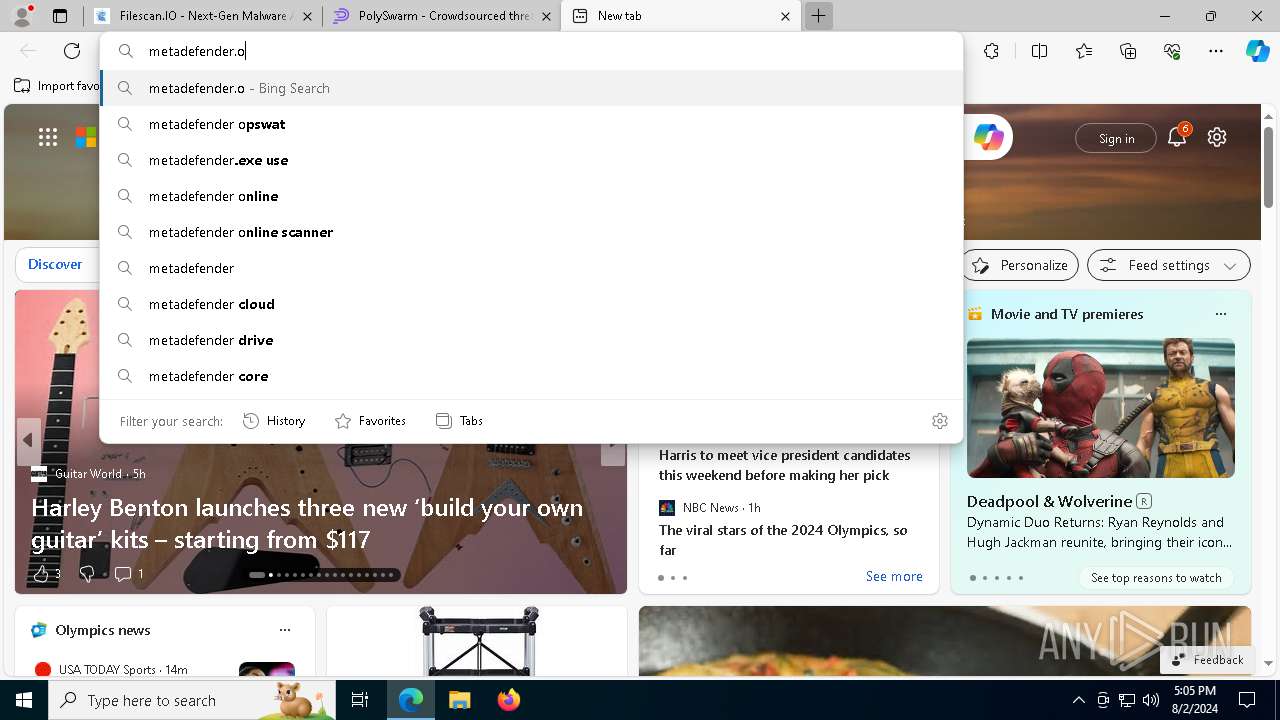The width and height of the screenshot is (1280, 720).
Task: Pick 'metadefender cloud' suggestion
Action: pyautogui.click(x=531, y=304)
